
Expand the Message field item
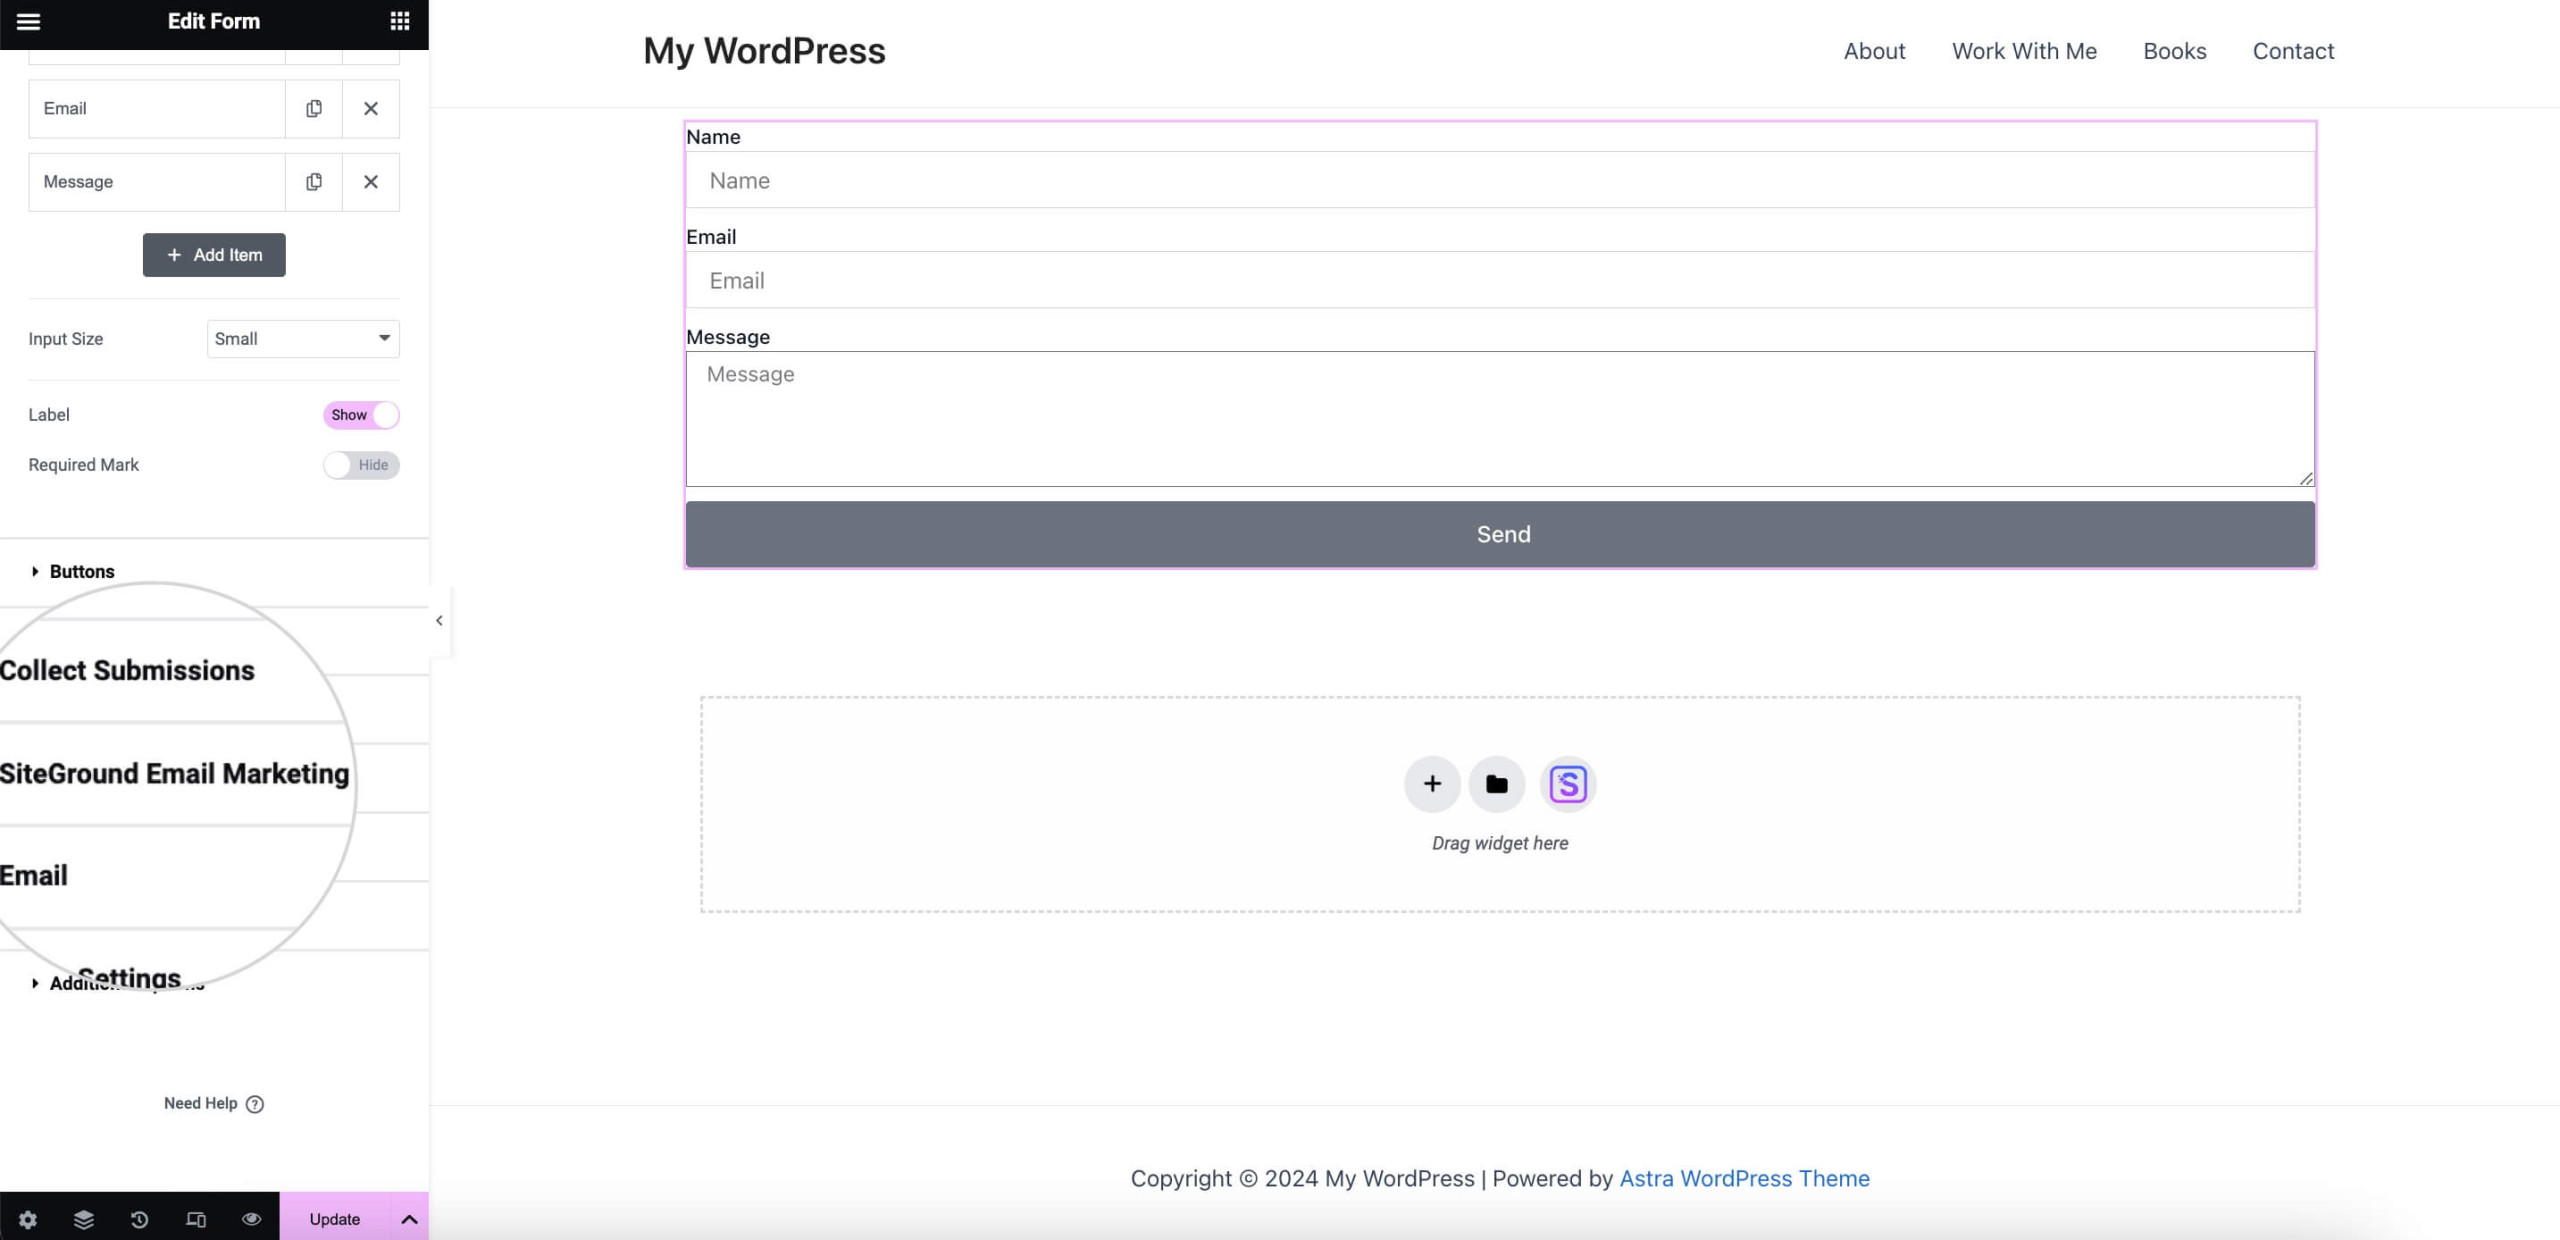(x=157, y=182)
